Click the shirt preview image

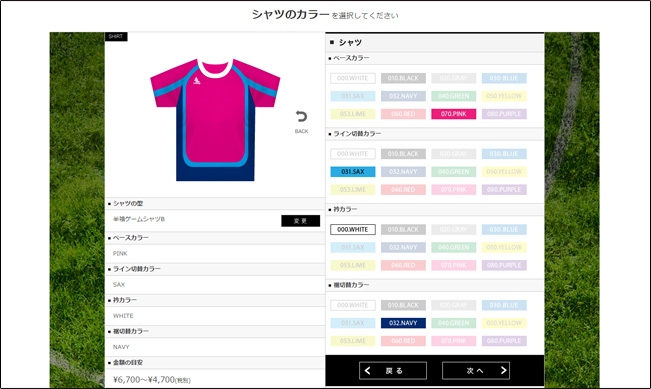coord(215,120)
